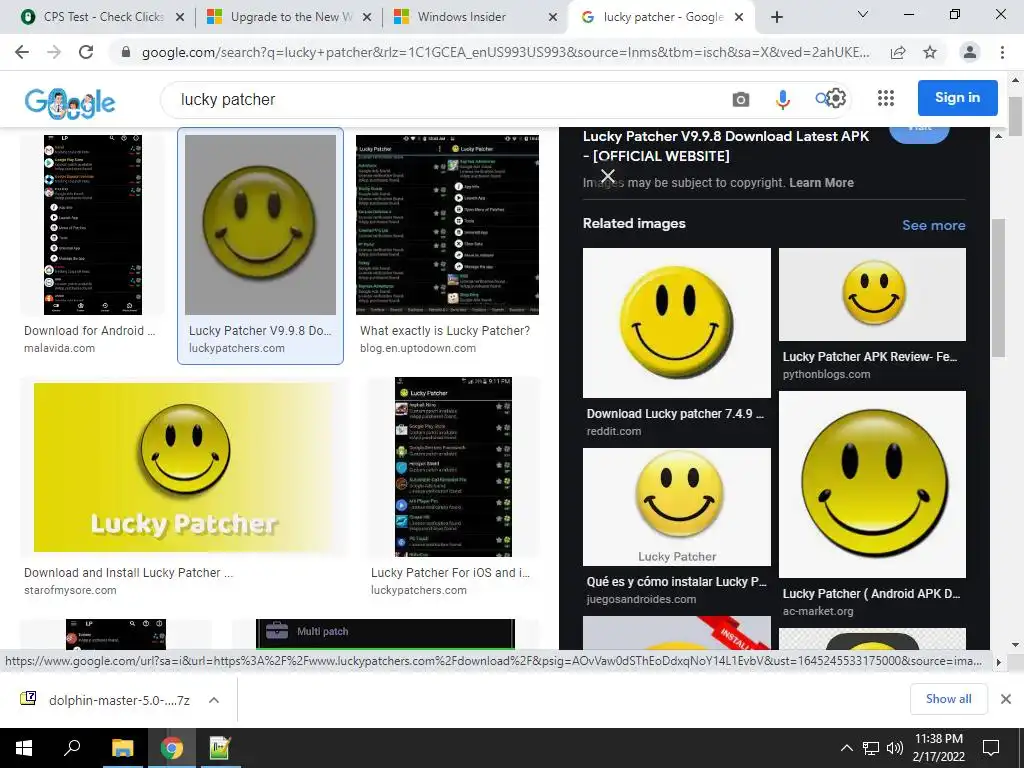
Task: Open Google search settings gear
Action: tap(836, 98)
